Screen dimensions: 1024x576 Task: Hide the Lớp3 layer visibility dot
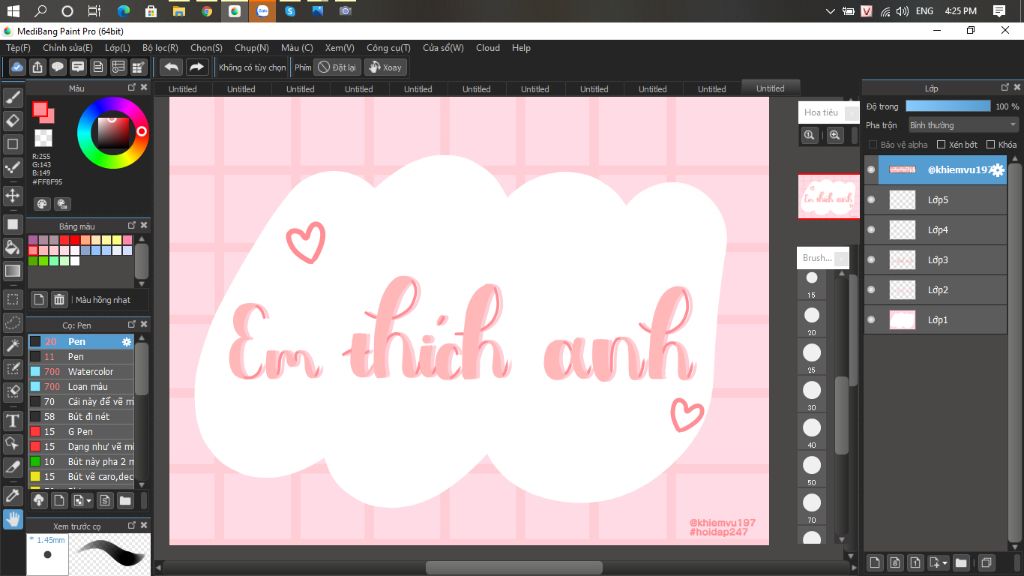click(x=871, y=260)
